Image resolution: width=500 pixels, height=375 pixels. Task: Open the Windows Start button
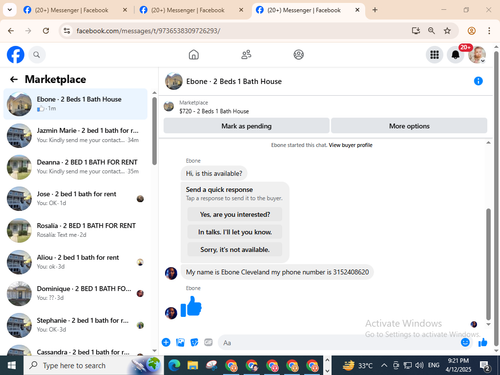pyautogui.click(x=12, y=365)
